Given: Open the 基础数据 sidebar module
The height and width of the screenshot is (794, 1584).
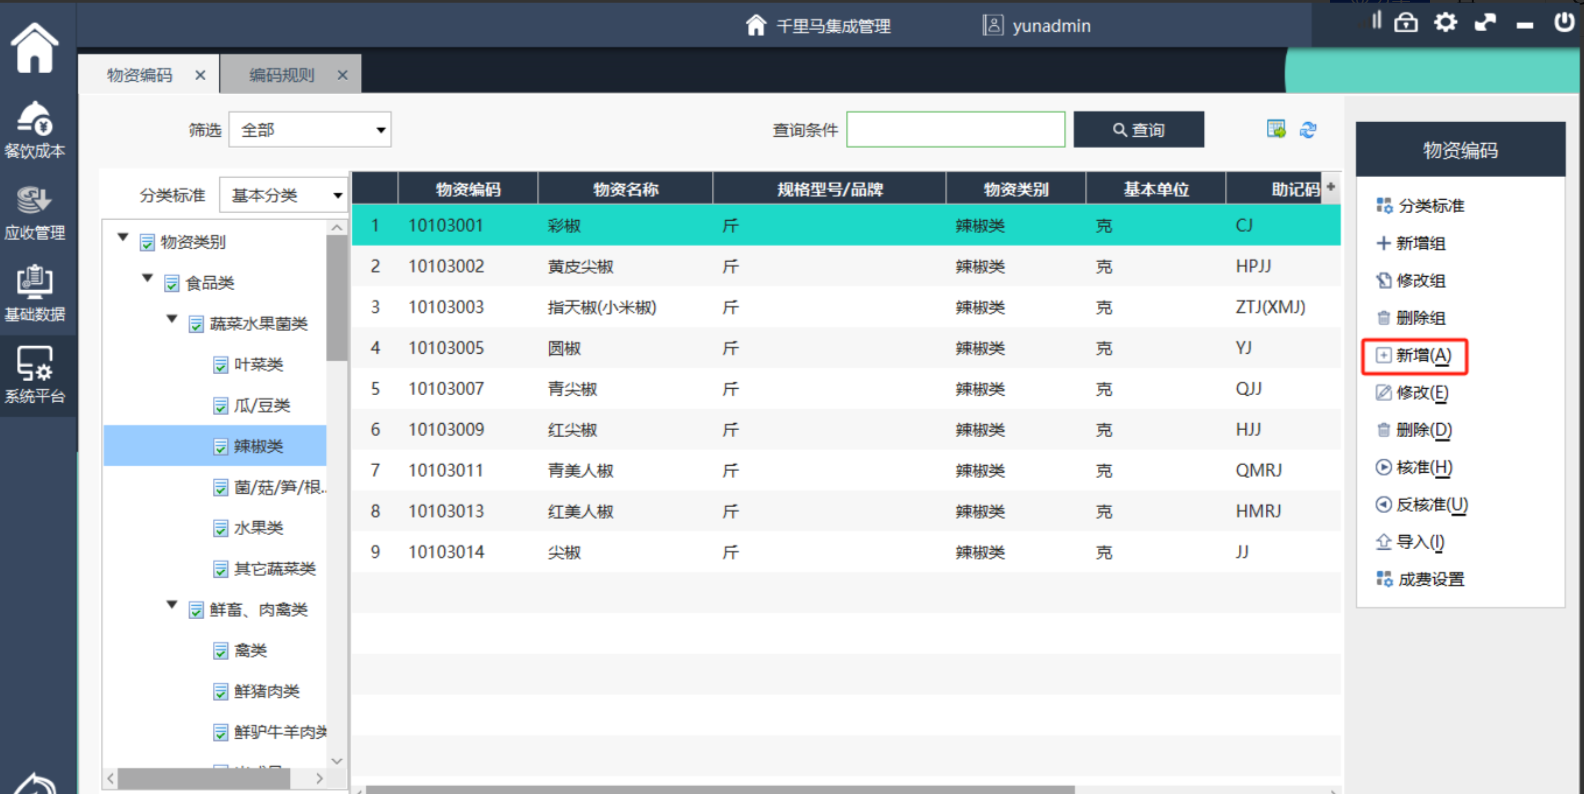Looking at the screenshot, I should click(x=35, y=294).
